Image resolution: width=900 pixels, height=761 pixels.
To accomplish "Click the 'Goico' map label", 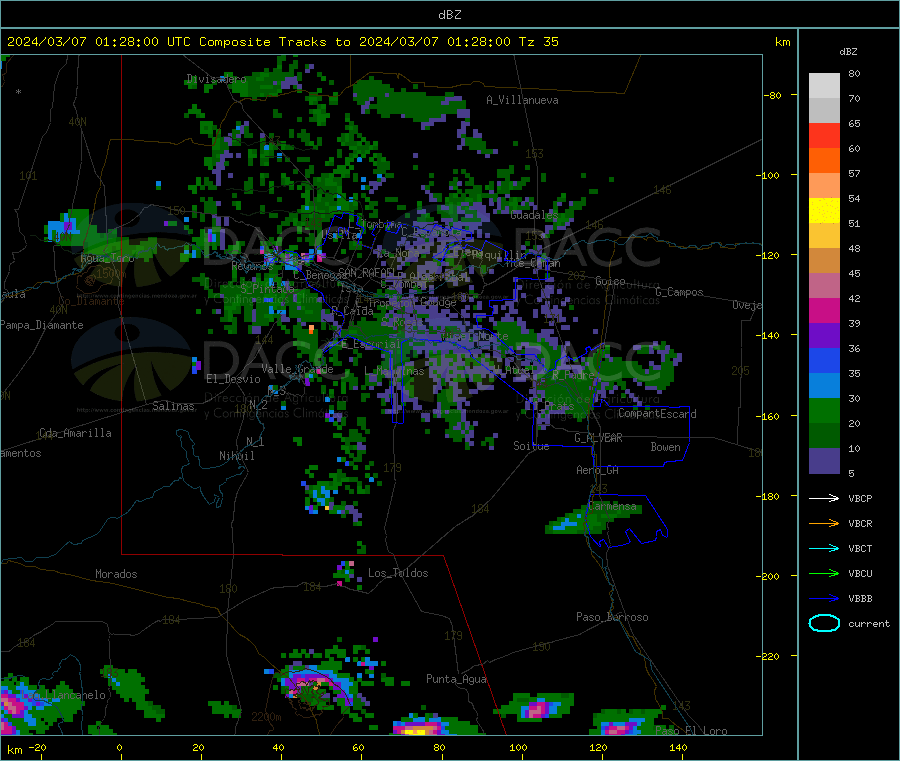I will pos(610,281).
